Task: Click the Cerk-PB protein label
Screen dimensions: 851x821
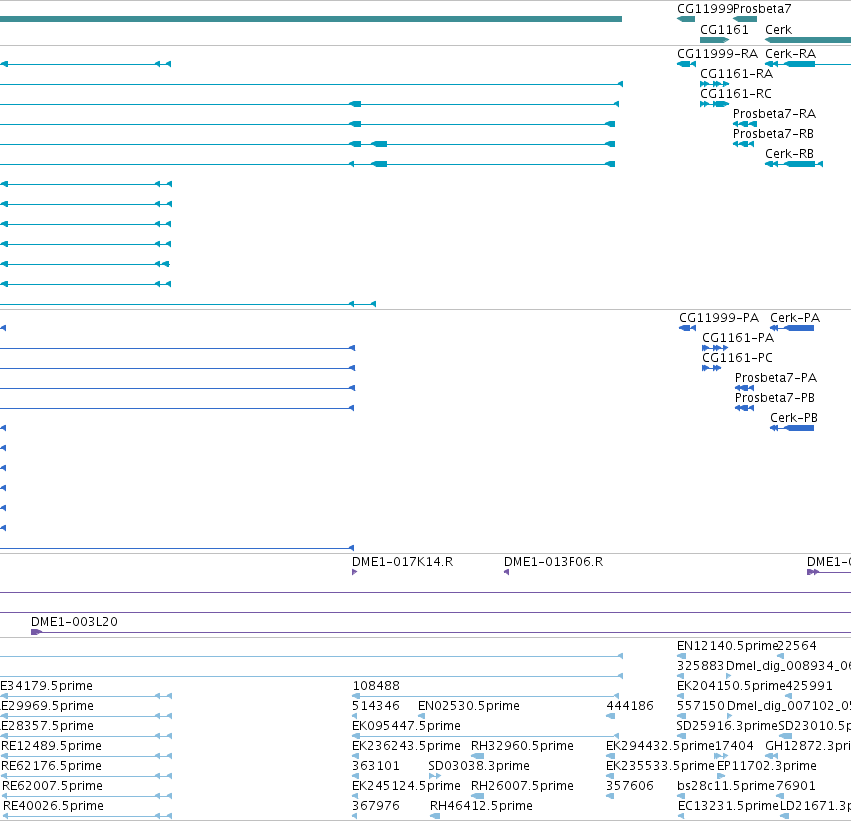Action: pyautogui.click(x=794, y=418)
